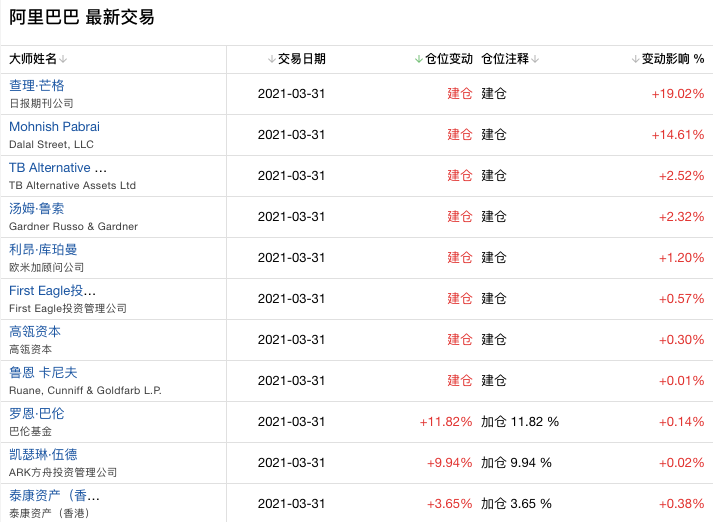Viewport: 713px width, 522px height.
Task: Select +14.61% impact value for Mohnish Pabrai
Action: [x=678, y=135]
